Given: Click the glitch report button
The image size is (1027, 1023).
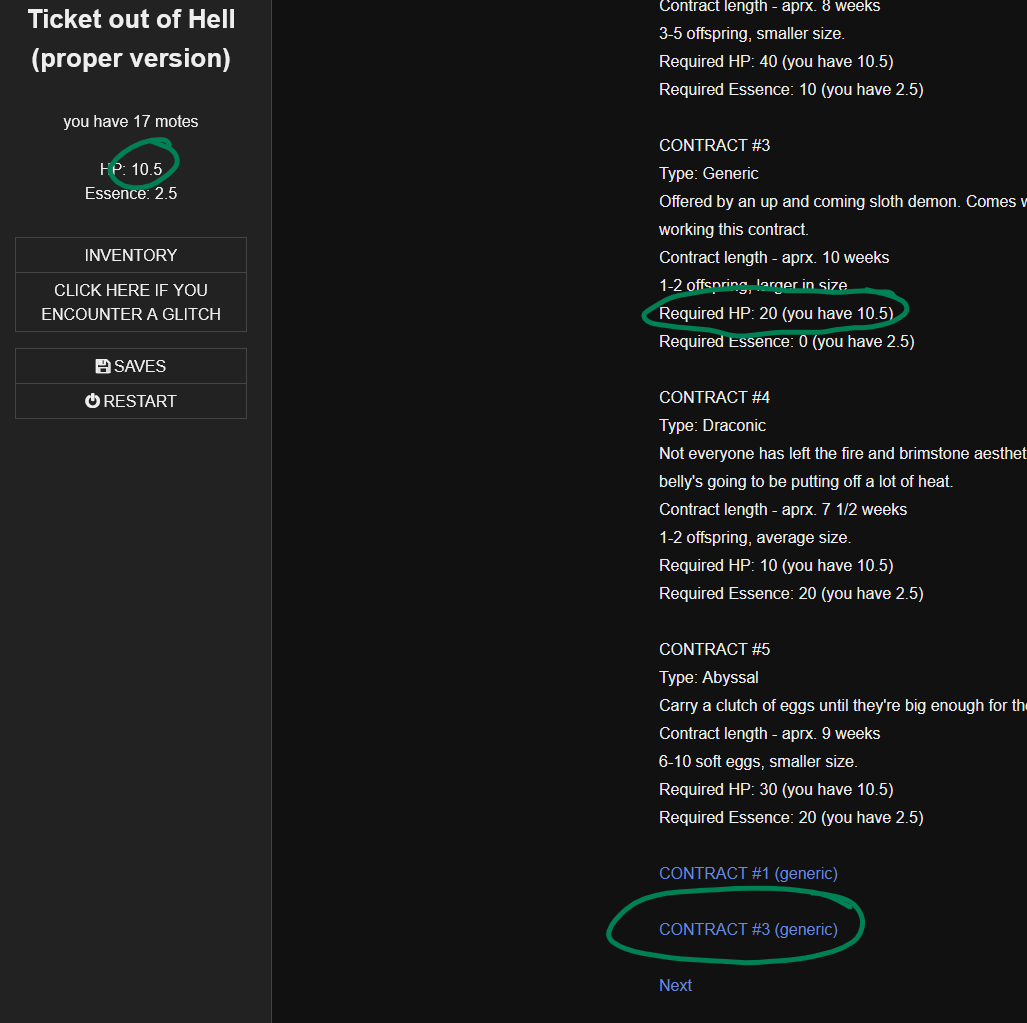Looking at the screenshot, I should (131, 302).
